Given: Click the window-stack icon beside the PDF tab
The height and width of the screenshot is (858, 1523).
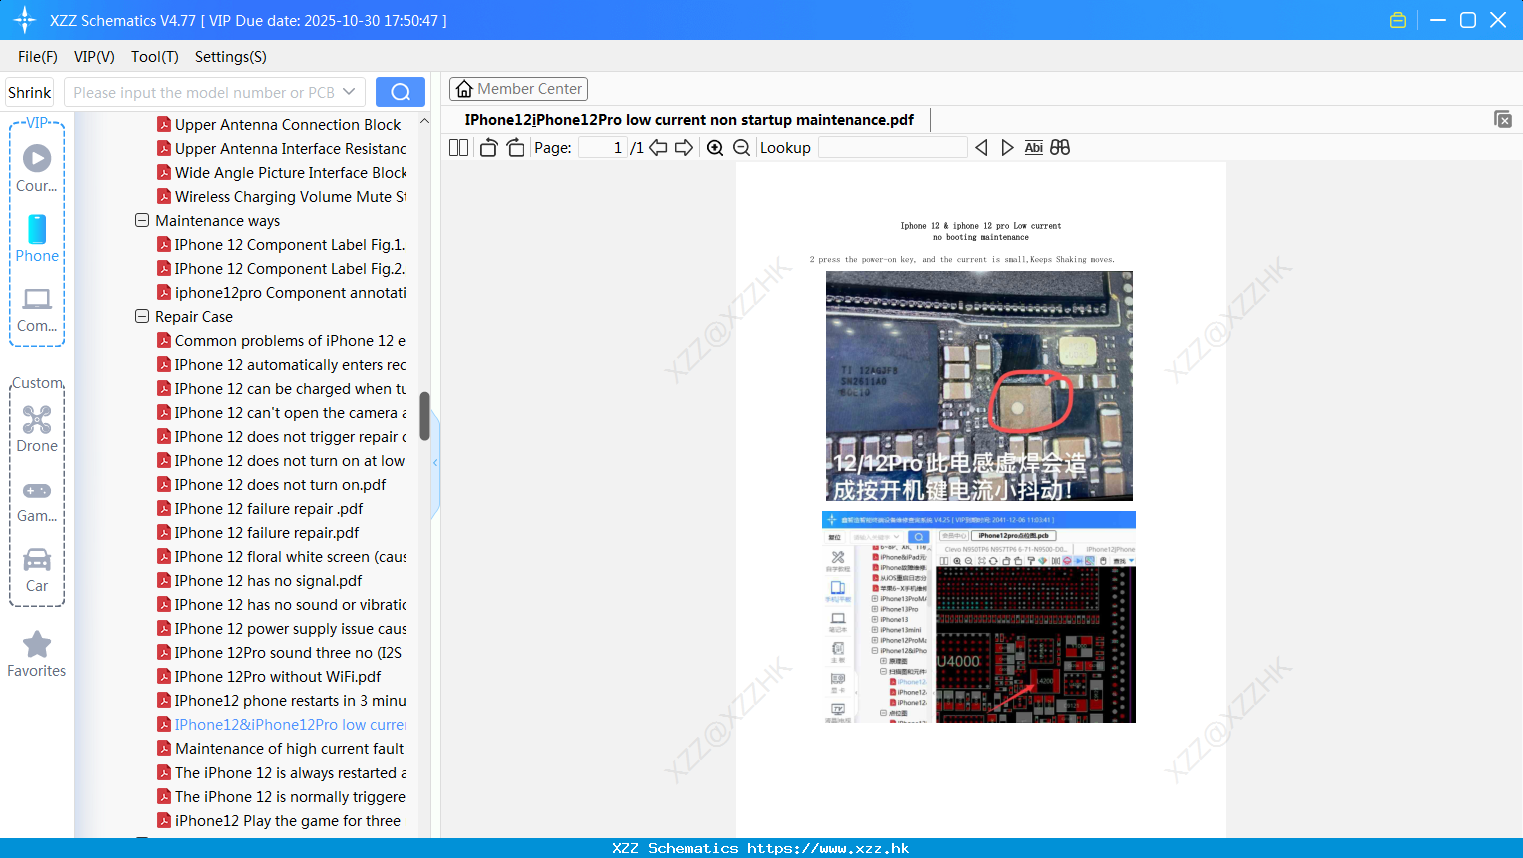Looking at the screenshot, I should point(1502,119).
